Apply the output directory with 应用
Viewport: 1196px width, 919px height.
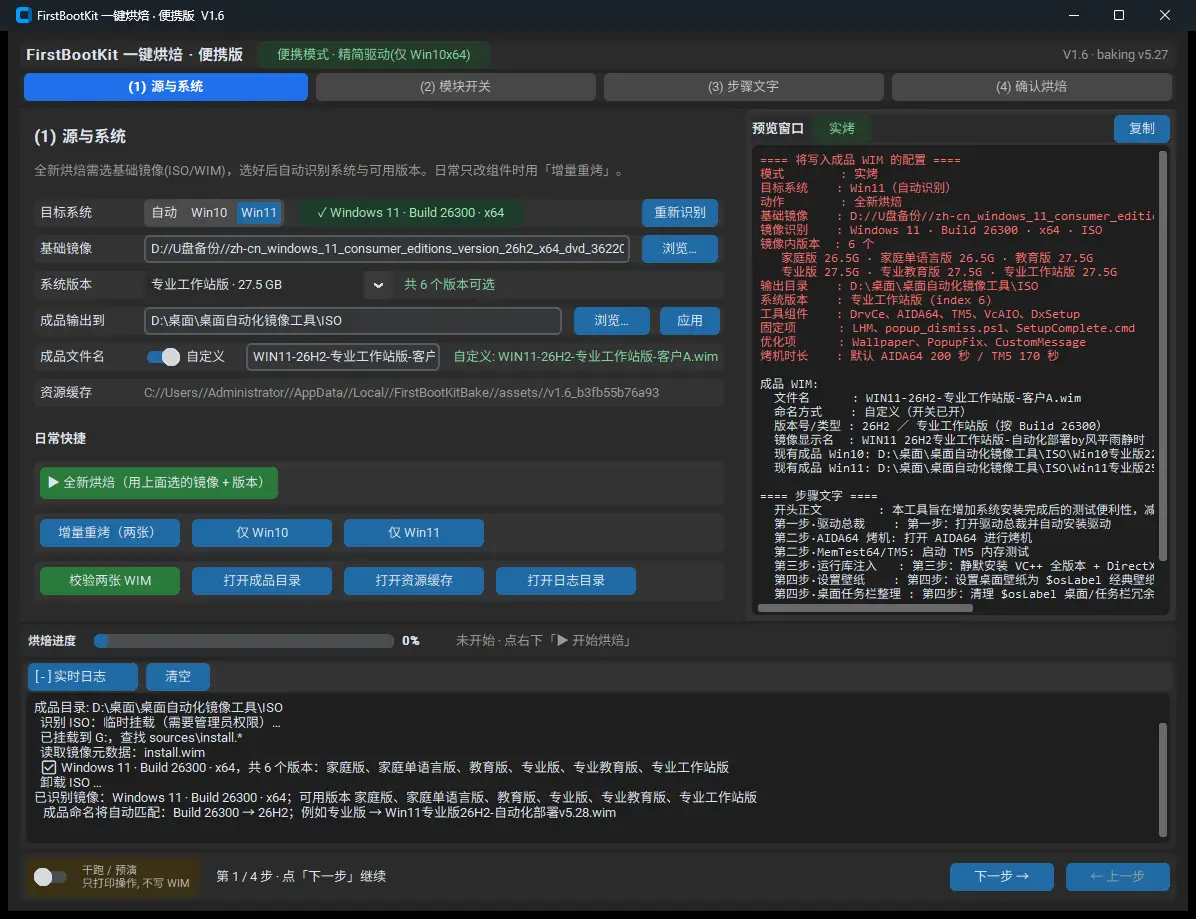coord(690,321)
